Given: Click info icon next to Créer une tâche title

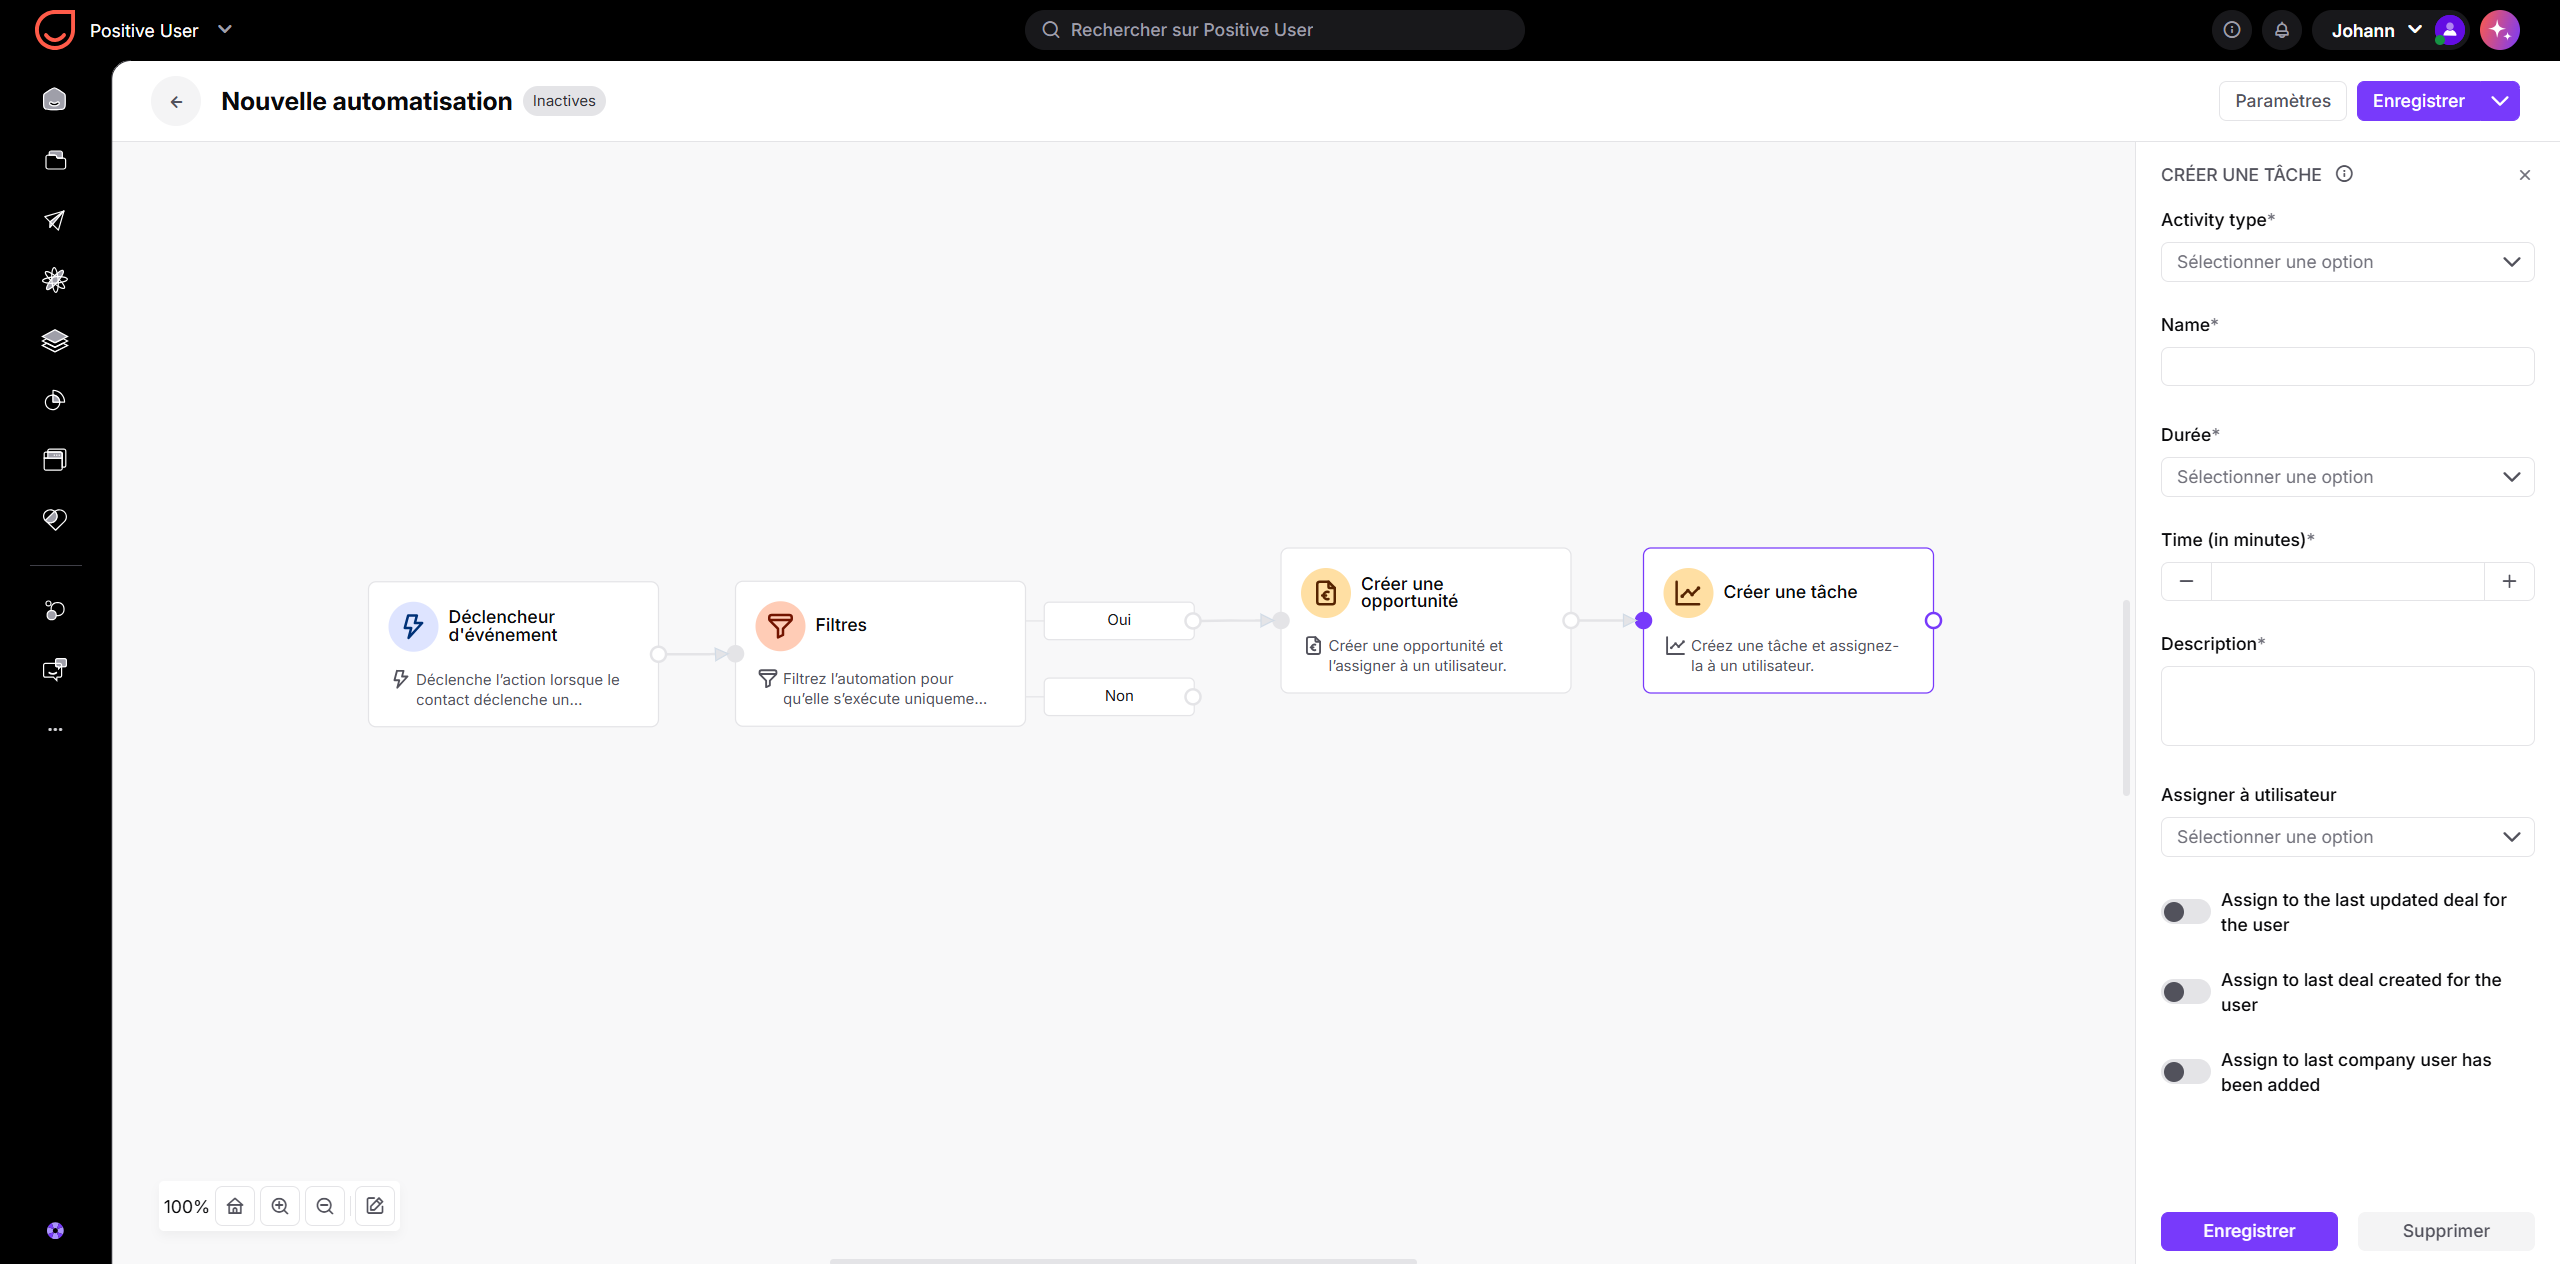Looking at the screenshot, I should 2344,174.
